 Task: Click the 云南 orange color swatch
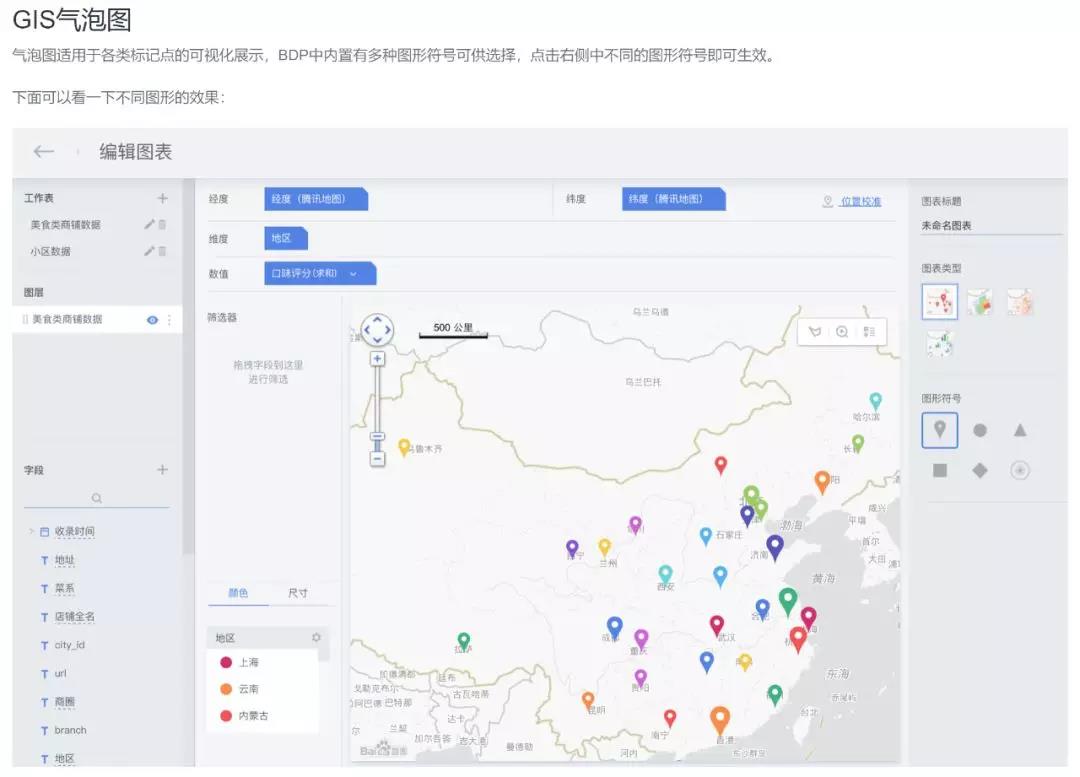point(225,689)
